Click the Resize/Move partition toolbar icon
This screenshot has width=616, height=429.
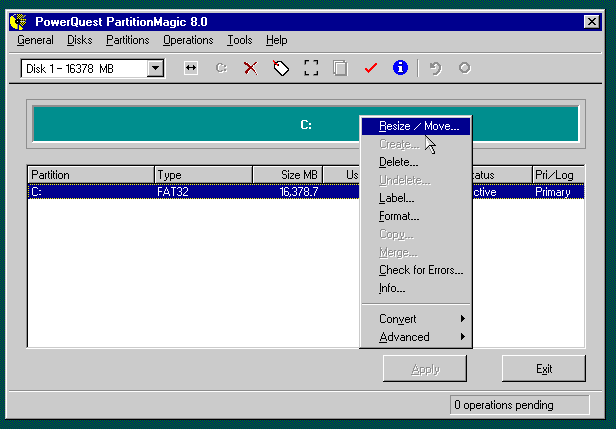coord(191,68)
